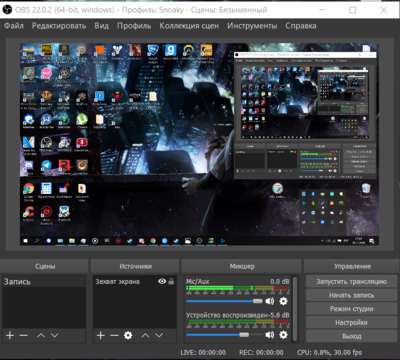Screen dimensions: 400x360
Task: Open Настройки from the Управление panel
Action: tap(351, 322)
